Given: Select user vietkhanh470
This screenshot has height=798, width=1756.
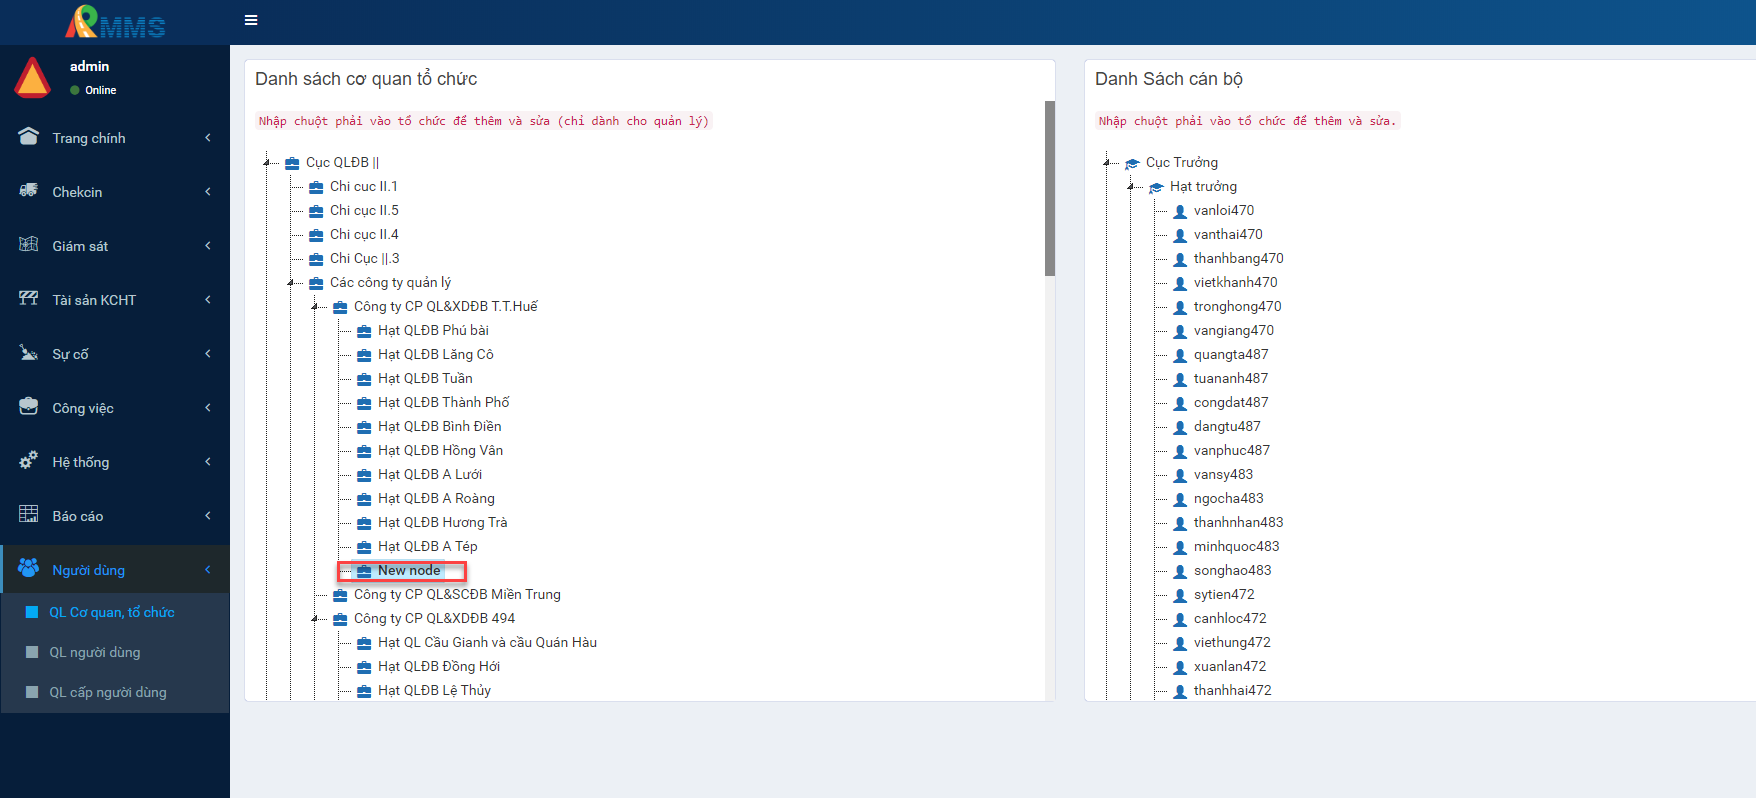Looking at the screenshot, I should 1235,282.
